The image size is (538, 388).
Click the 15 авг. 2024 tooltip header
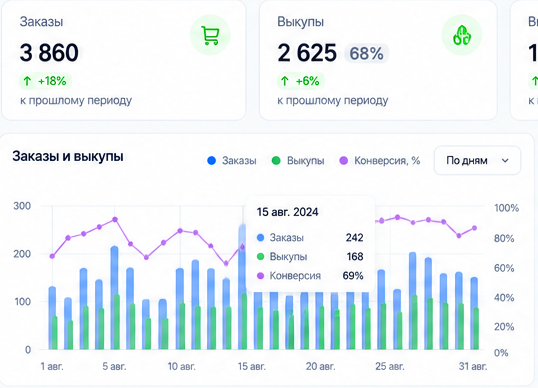288,212
